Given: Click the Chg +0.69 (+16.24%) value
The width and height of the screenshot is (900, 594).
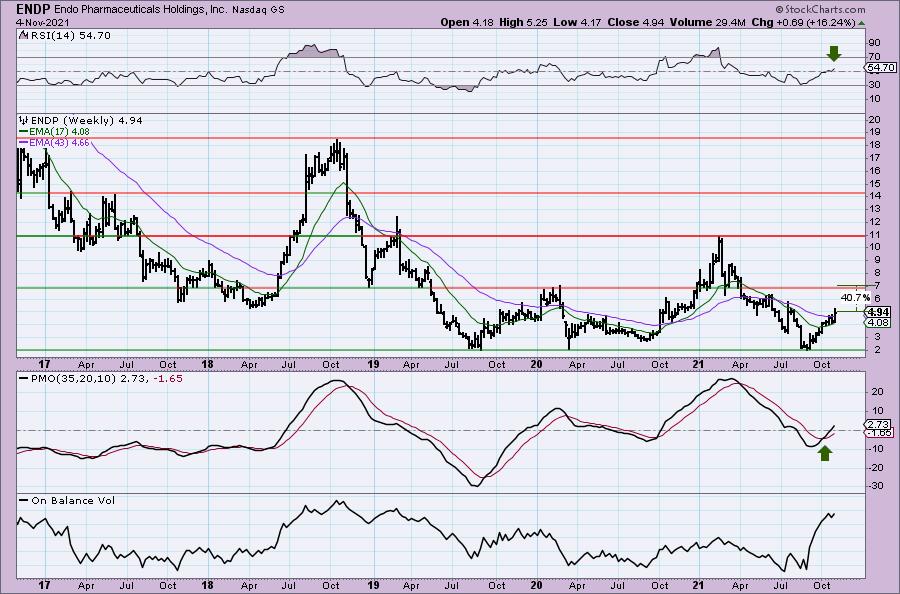Looking at the screenshot, I should [804, 22].
